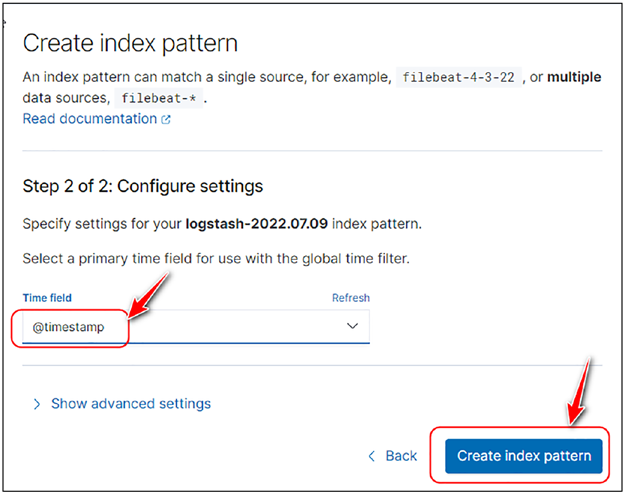Click the Create index pattern button
This screenshot has width=625, height=494.
point(524,456)
